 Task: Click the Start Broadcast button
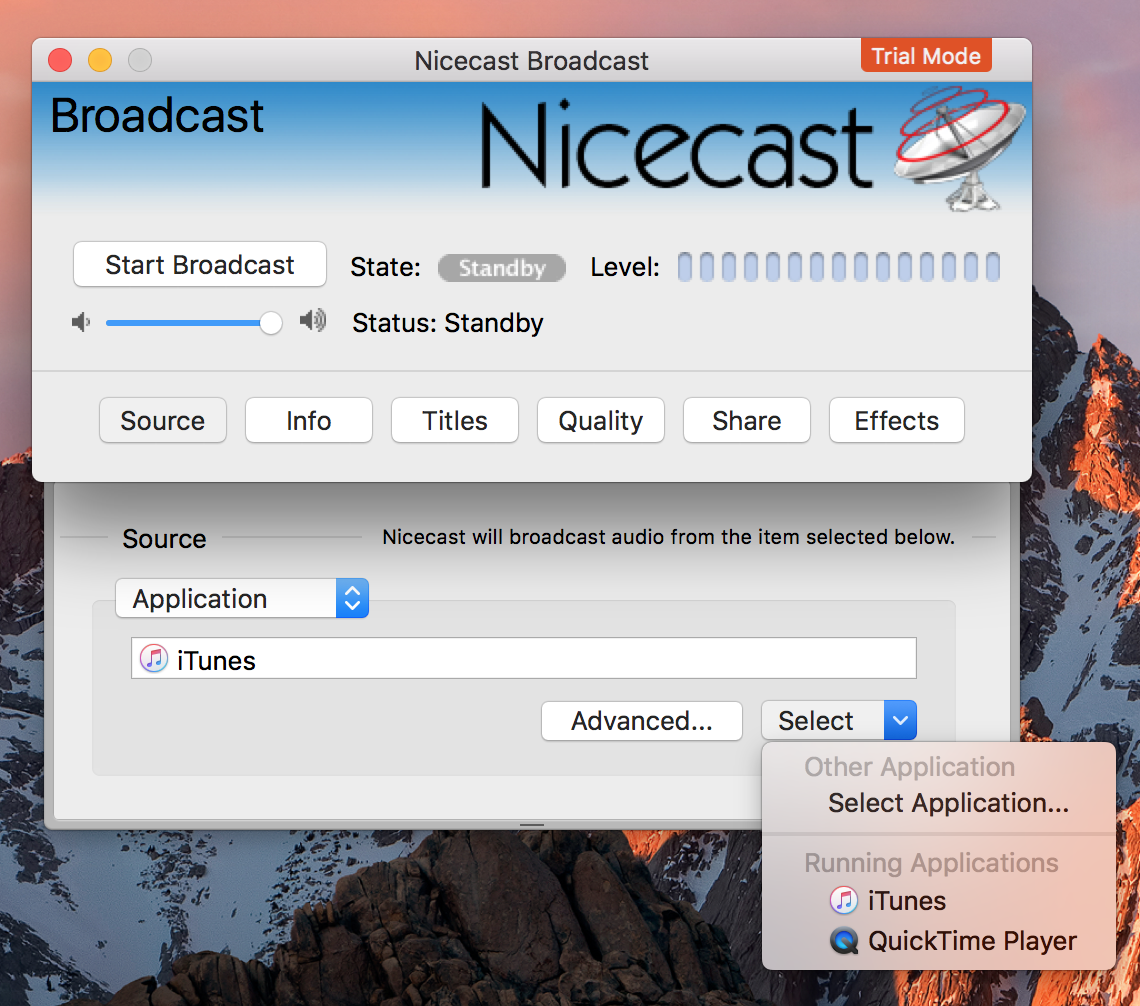(x=200, y=265)
